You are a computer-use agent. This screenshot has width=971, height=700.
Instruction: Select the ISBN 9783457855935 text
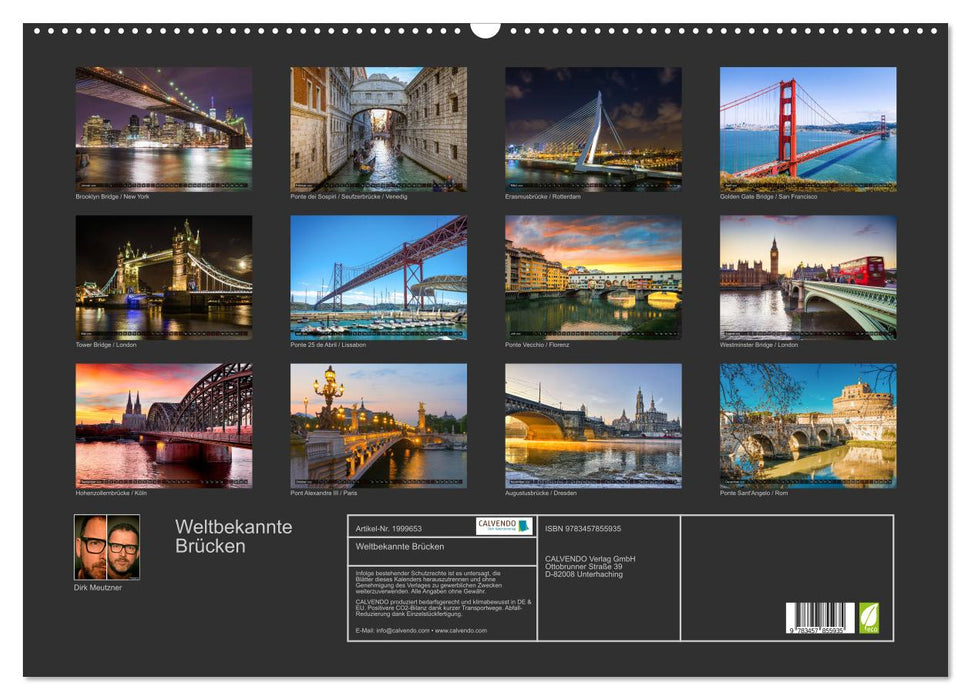583,527
